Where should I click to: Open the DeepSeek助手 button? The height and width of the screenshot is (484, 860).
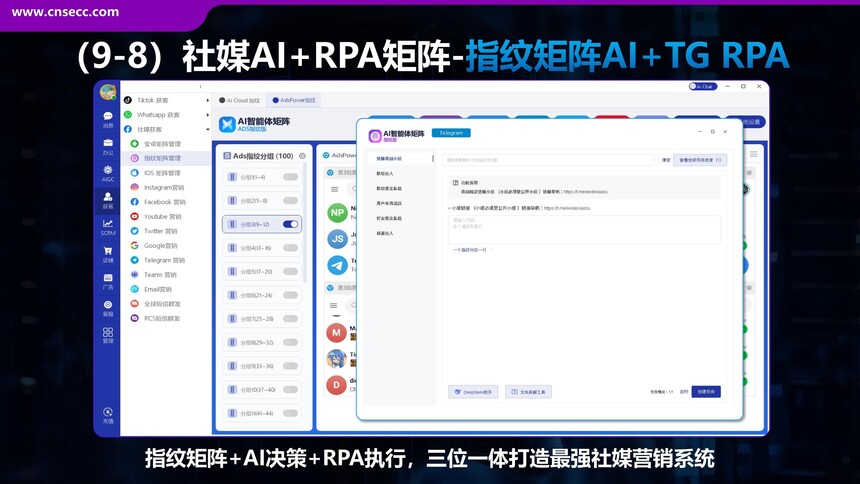(x=473, y=392)
